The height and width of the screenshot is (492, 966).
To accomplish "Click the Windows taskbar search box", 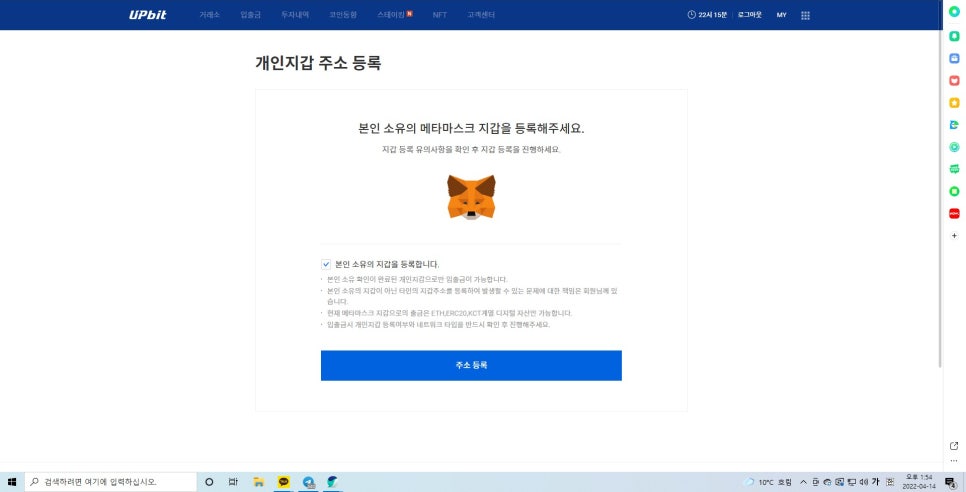I will point(110,482).
